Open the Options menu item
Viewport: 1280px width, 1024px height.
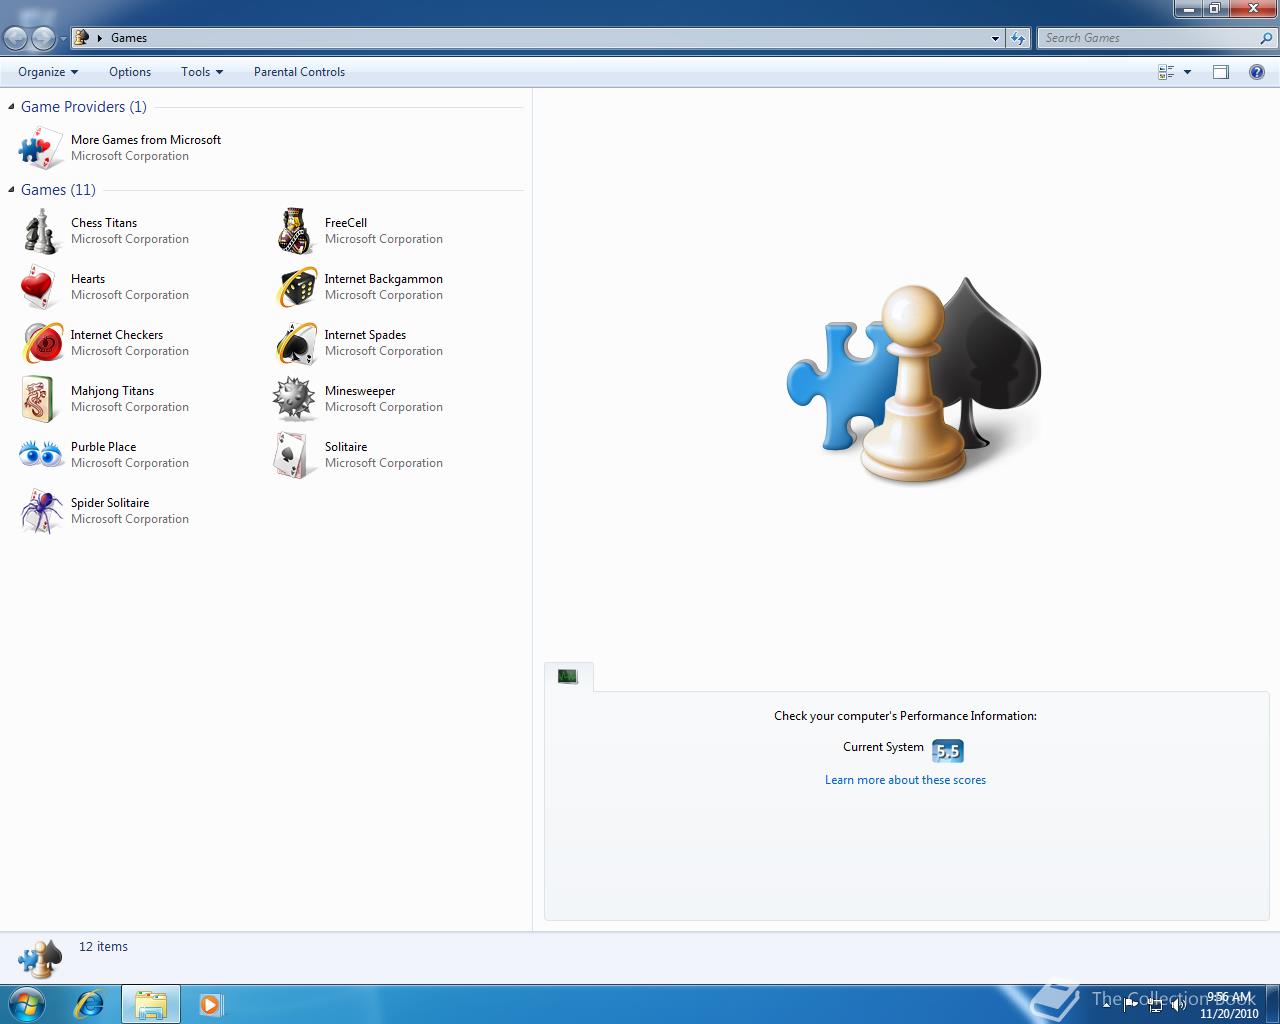click(130, 72)
